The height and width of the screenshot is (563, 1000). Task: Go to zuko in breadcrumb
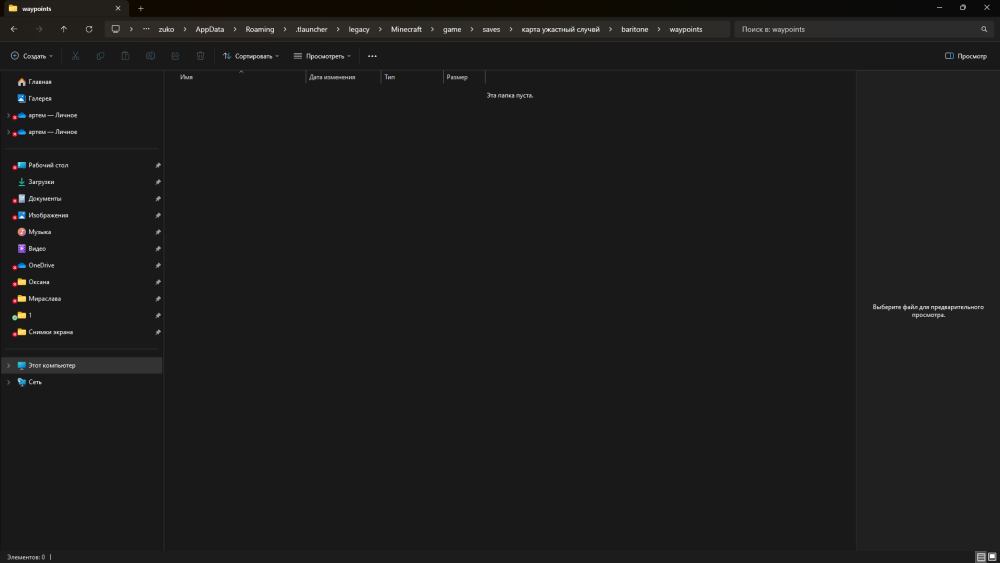pyautogui.click(x=166, y=29)
